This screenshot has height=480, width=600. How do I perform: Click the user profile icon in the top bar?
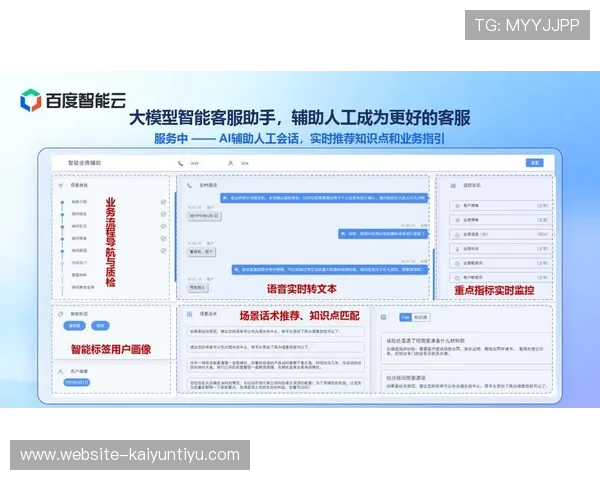[230, 163]
